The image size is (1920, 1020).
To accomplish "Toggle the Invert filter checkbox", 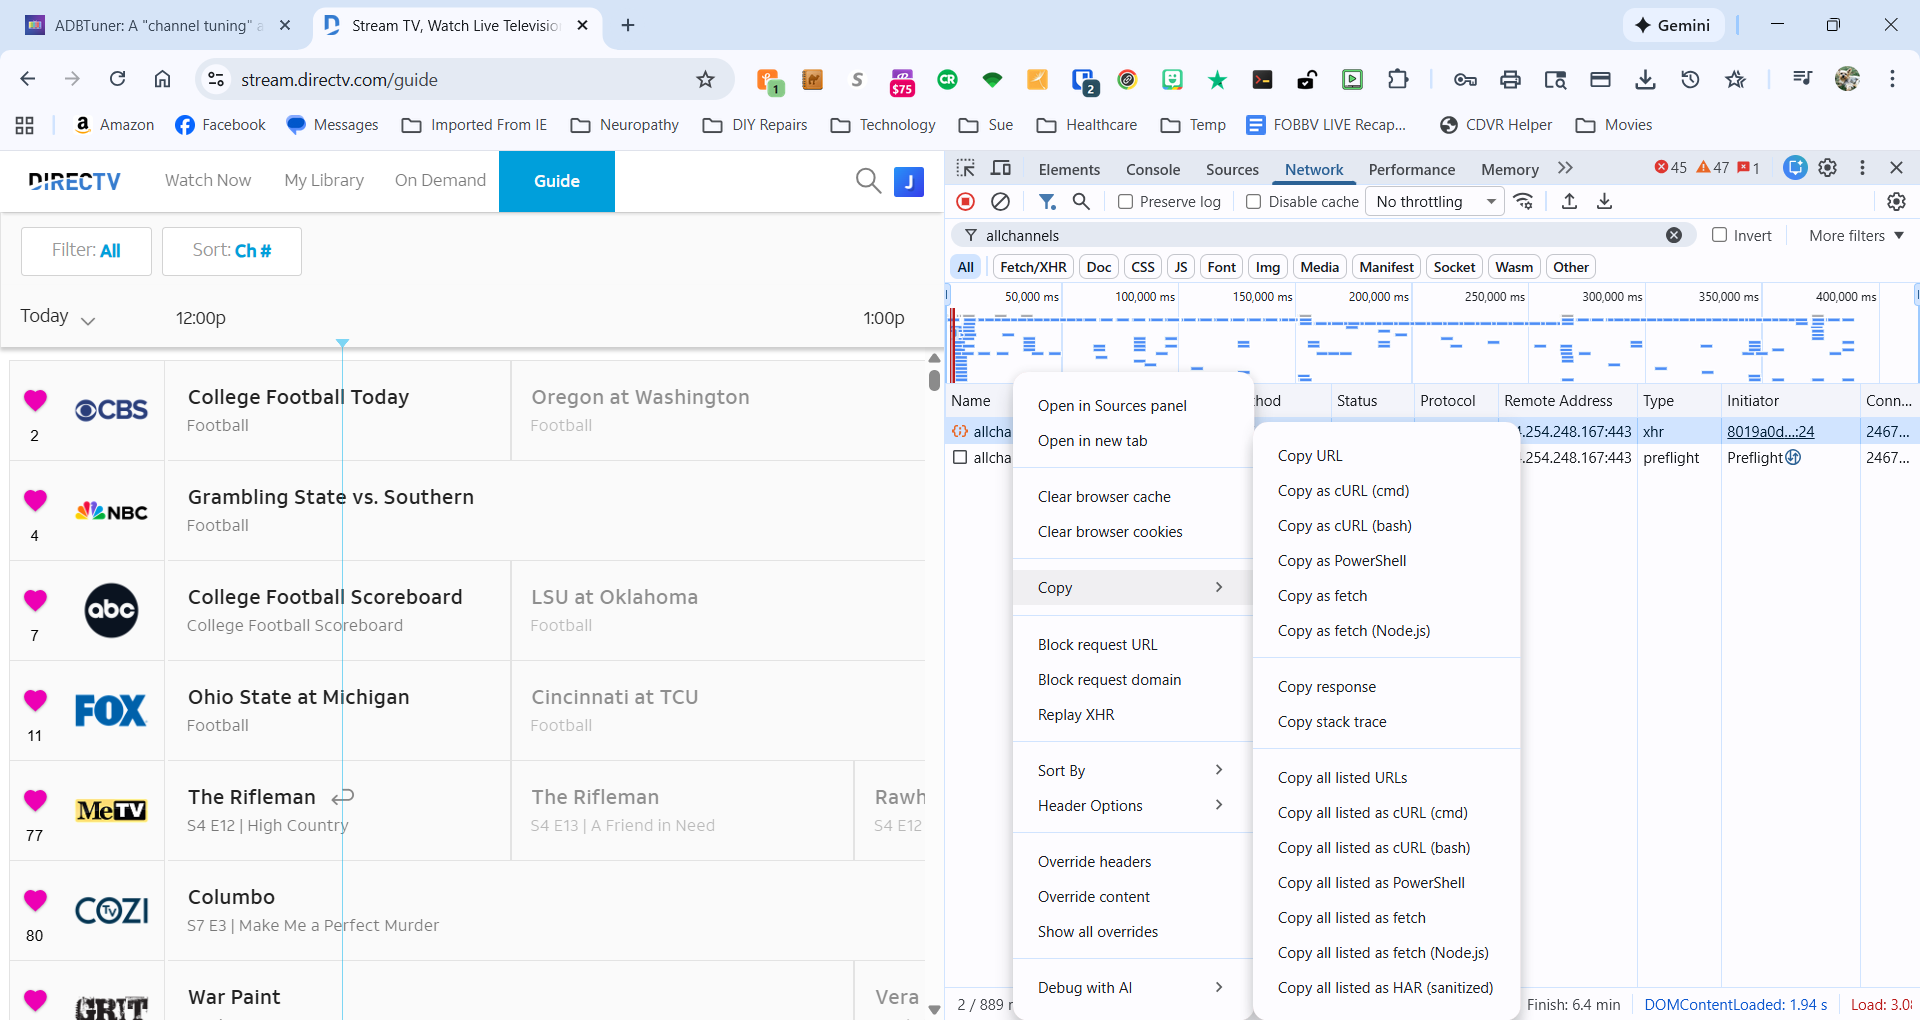I will 1719,235.
